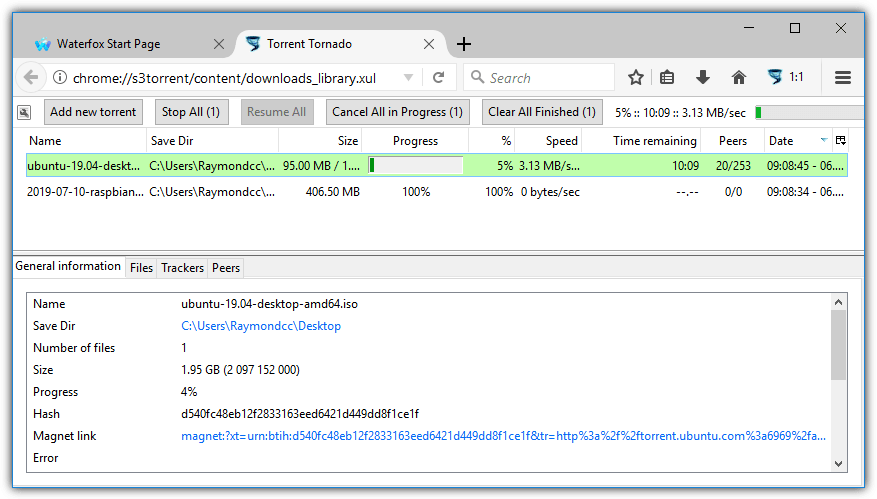
Task: Go to the browser home page
Action: pos(739,78)
